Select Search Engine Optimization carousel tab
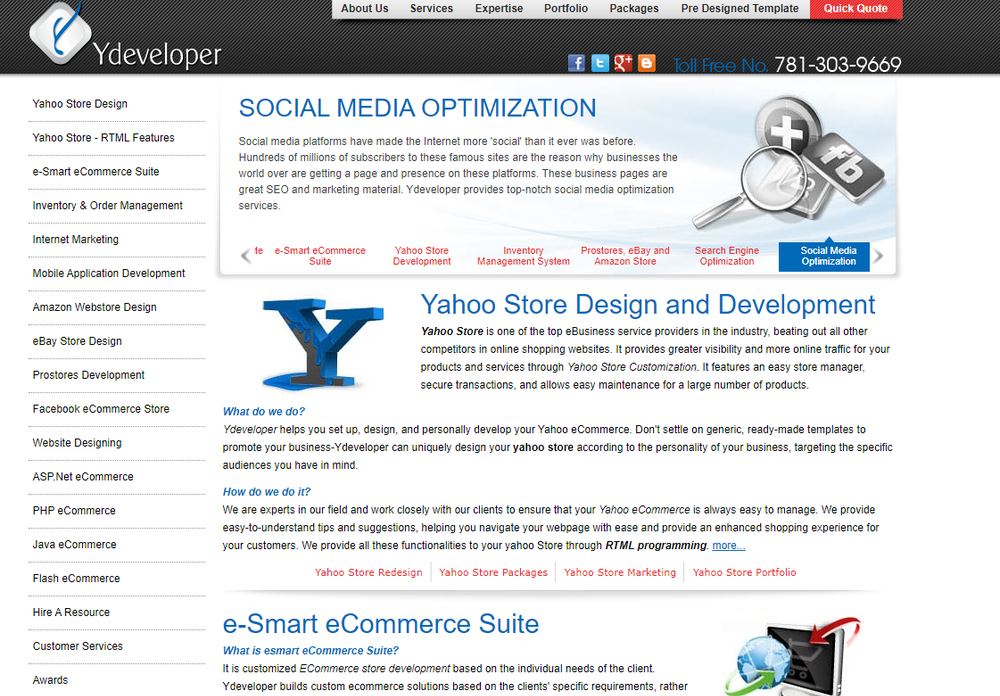 [727, 256]
